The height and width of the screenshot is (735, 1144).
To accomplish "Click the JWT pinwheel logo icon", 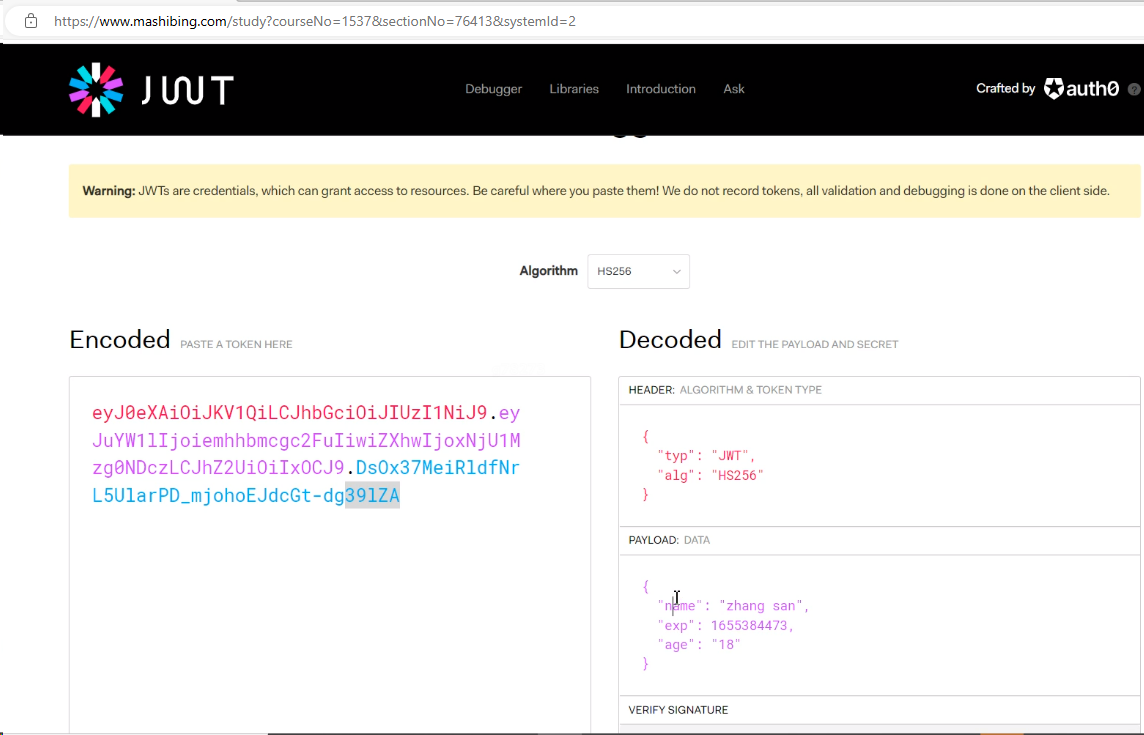I will coord(96,90).
